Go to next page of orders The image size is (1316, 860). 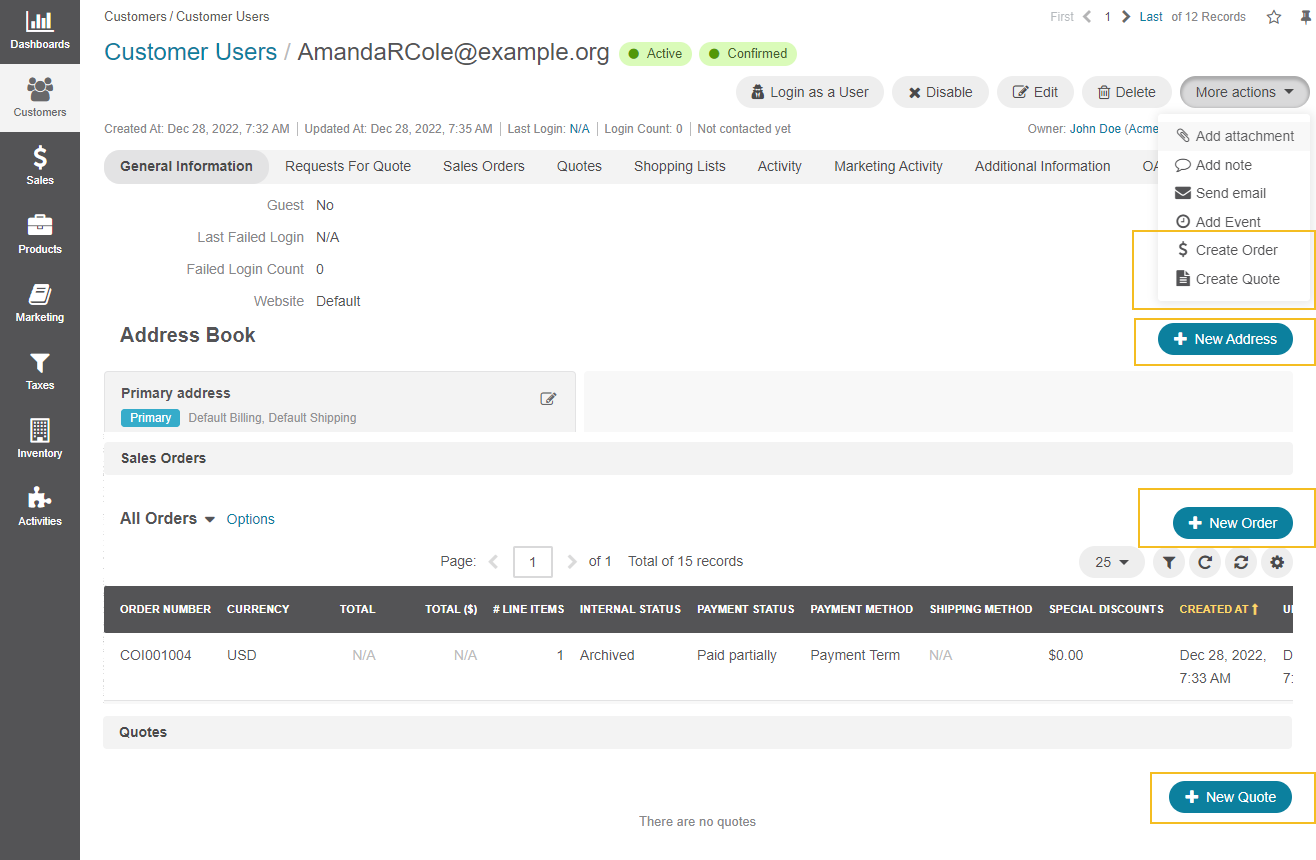pos(572,562)
